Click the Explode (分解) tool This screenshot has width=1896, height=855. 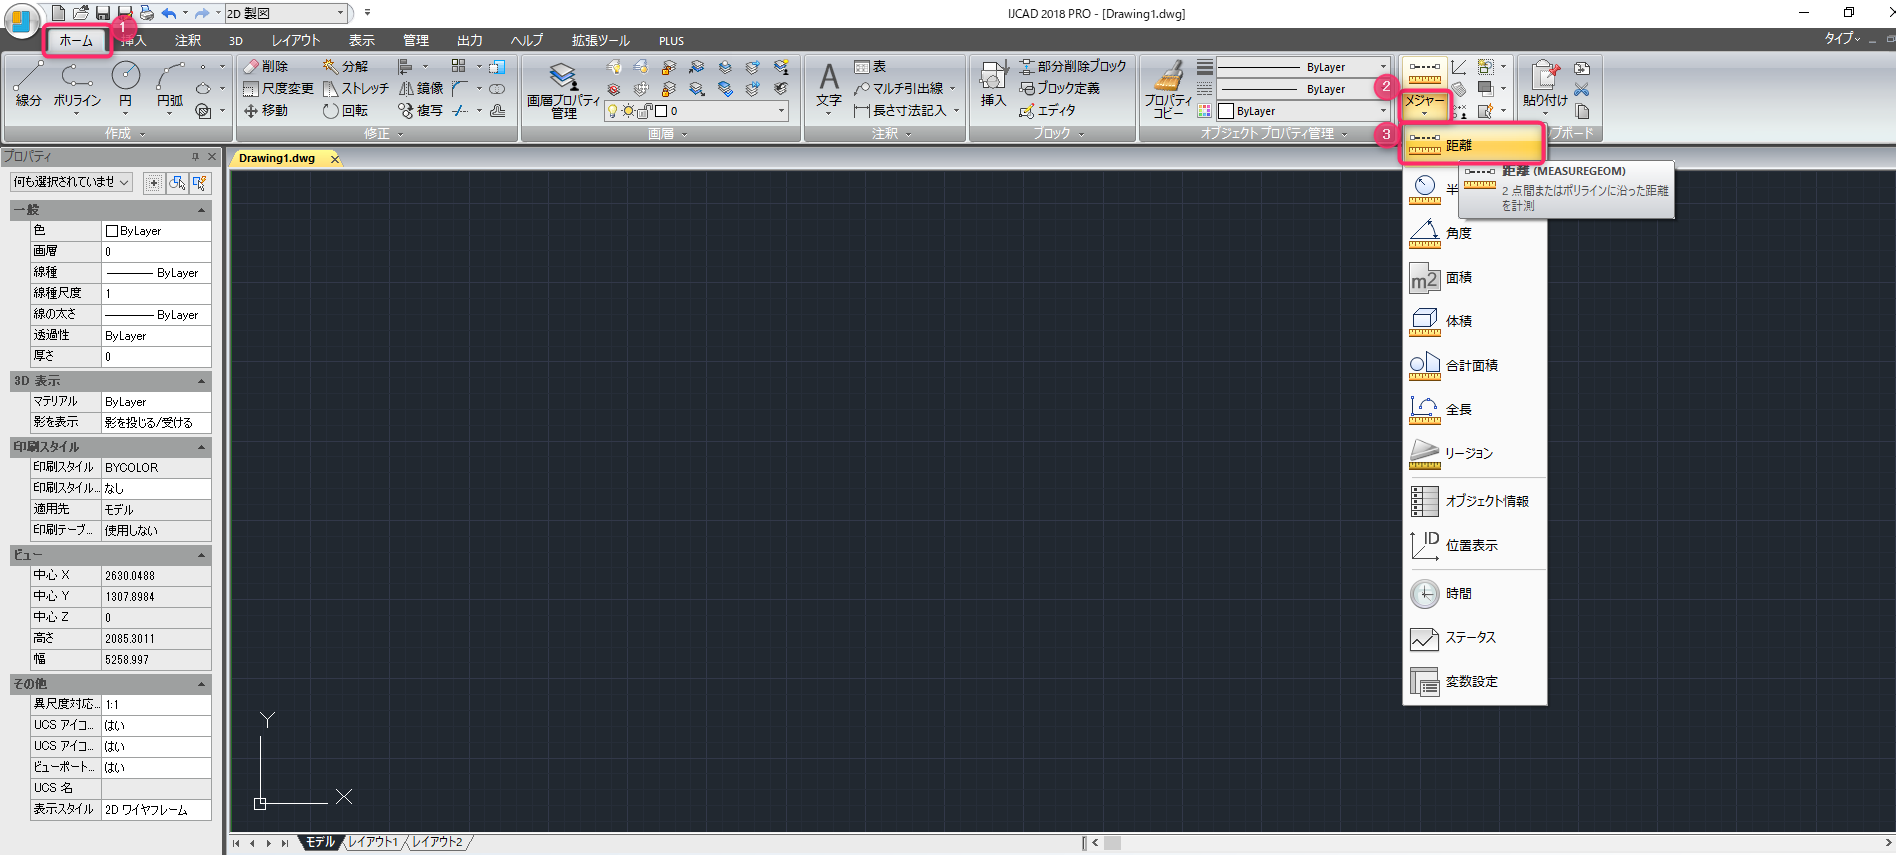(346, 66)
